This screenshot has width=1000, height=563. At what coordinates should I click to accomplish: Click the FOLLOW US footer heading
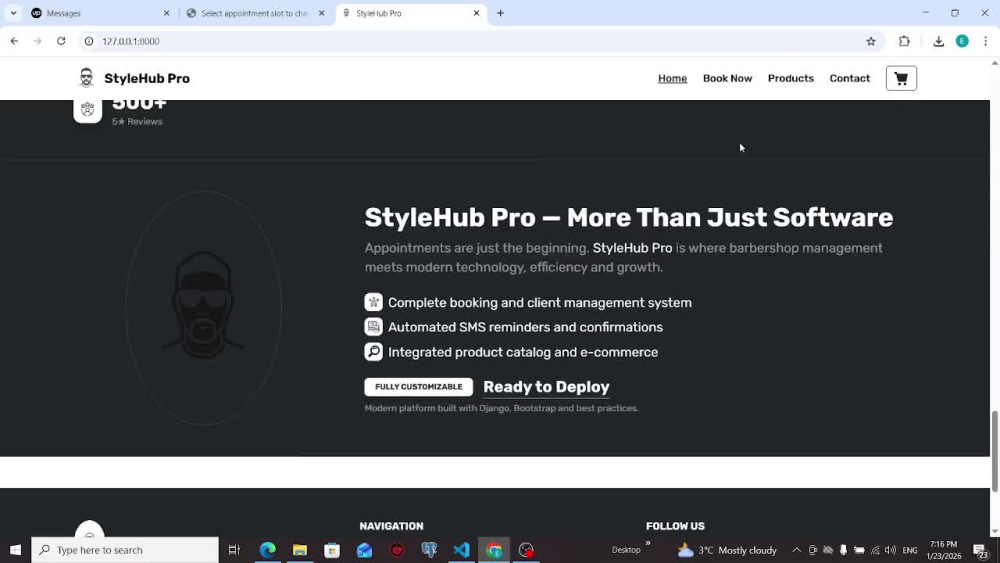tap(675, 526)
